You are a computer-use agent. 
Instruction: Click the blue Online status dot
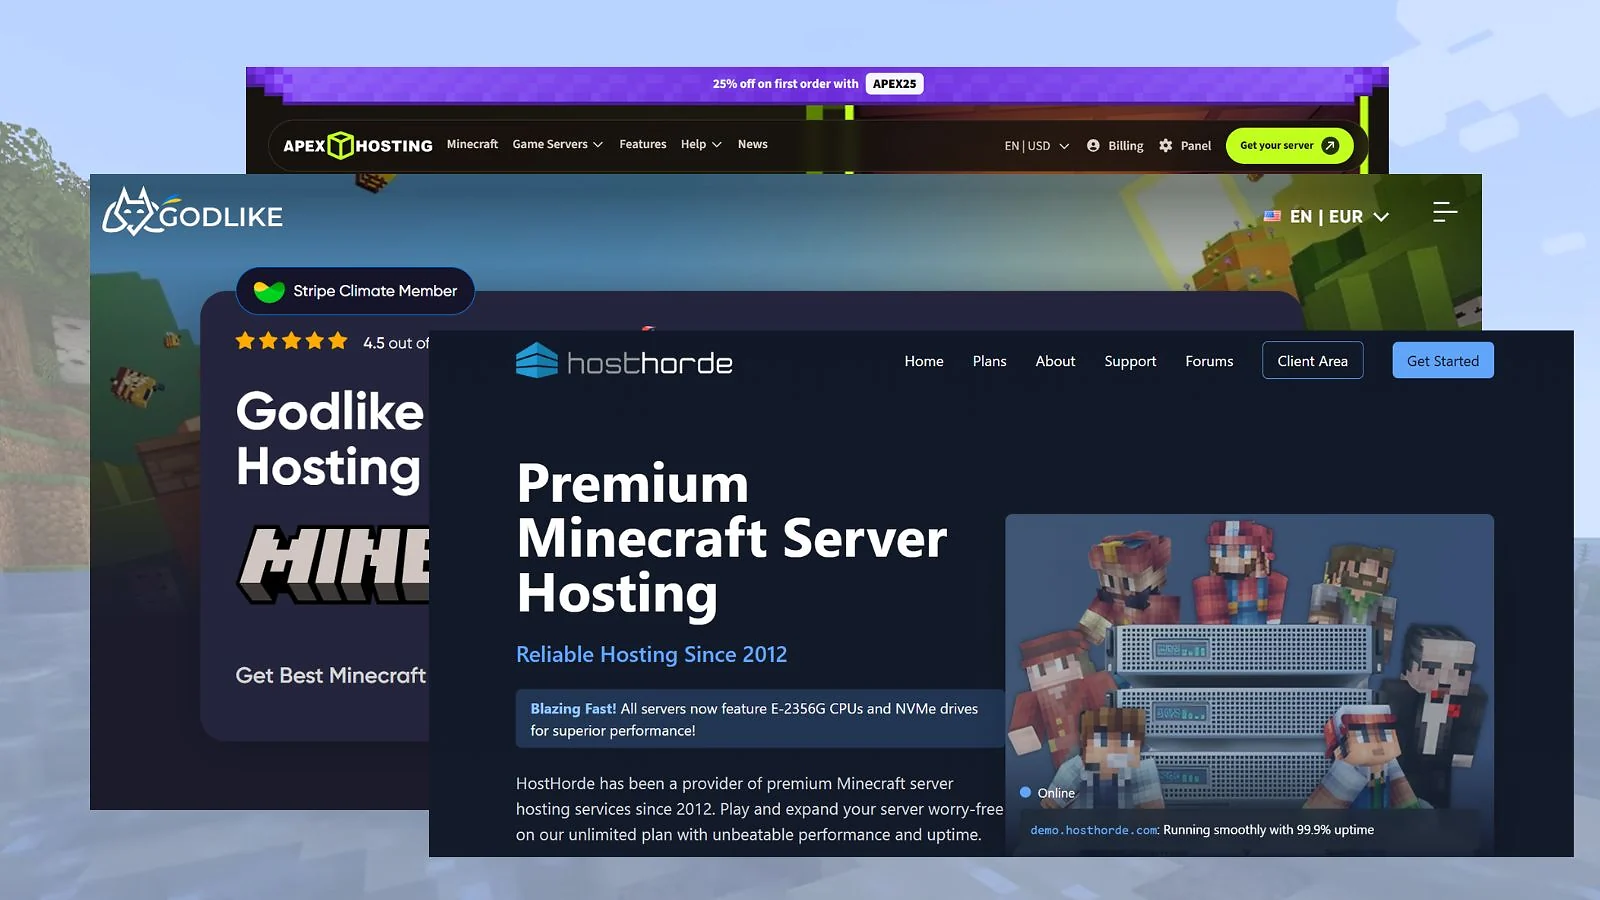(1025, 792)
